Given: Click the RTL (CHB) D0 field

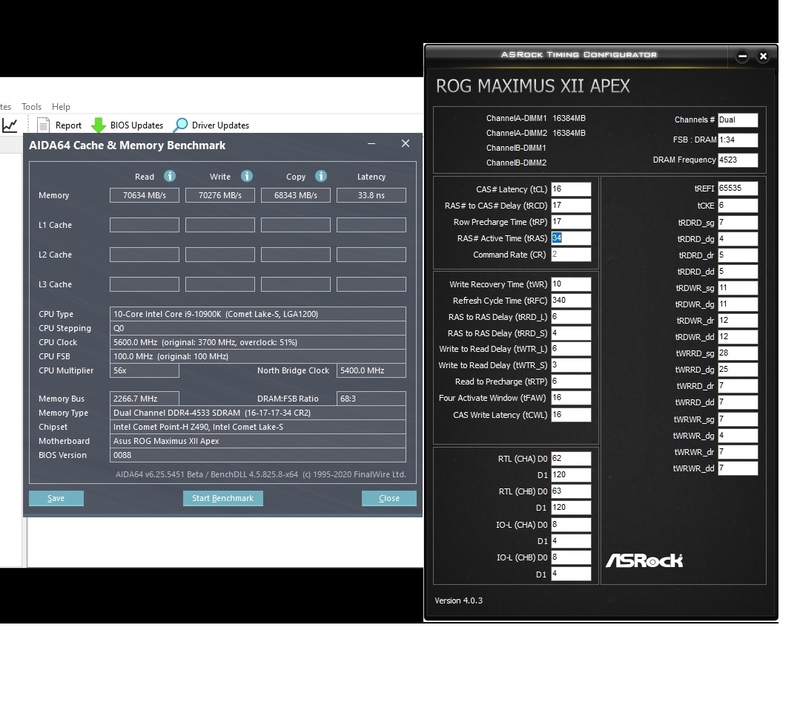Looking at the screenshot, I should click(x=571, y=491).
